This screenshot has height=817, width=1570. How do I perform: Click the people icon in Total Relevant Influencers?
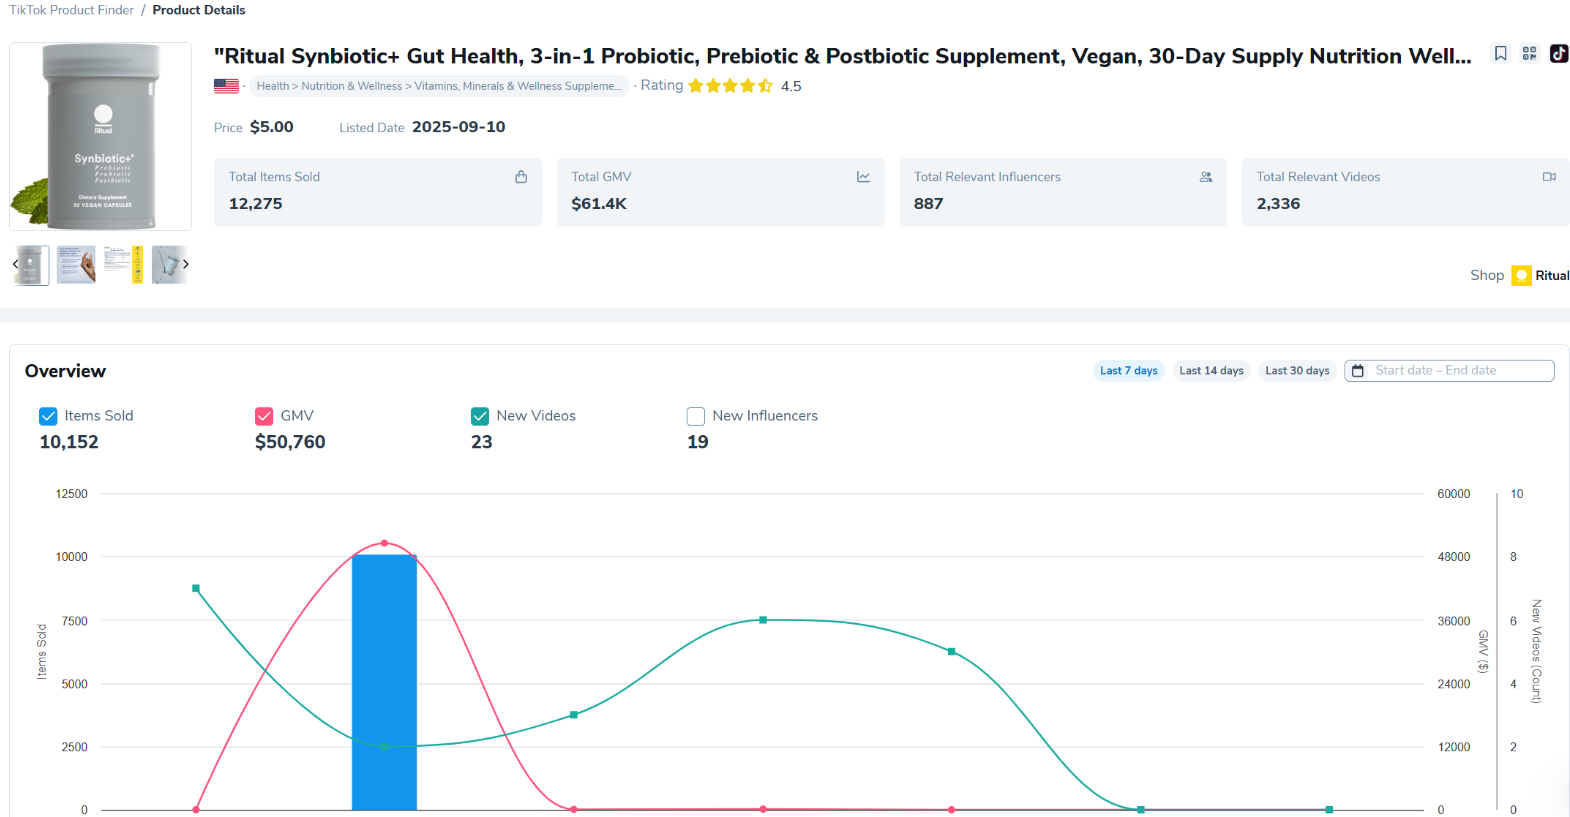[x=1206, y=177]
